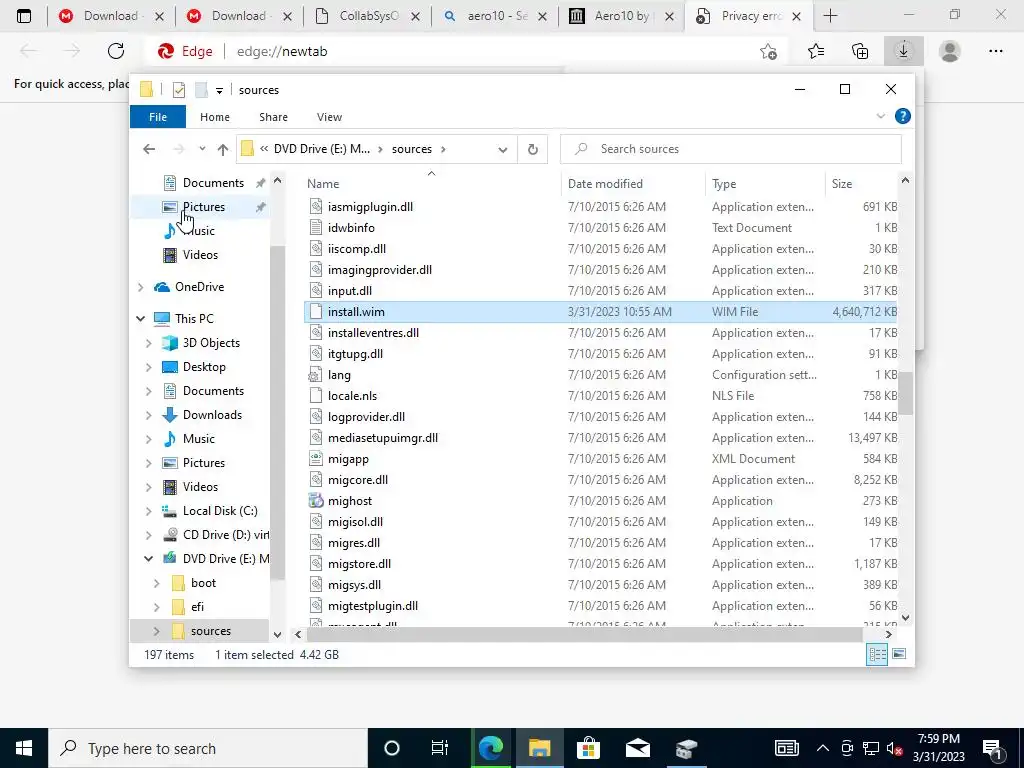
Task: Select Videos in Quick access
Action: 200,255
